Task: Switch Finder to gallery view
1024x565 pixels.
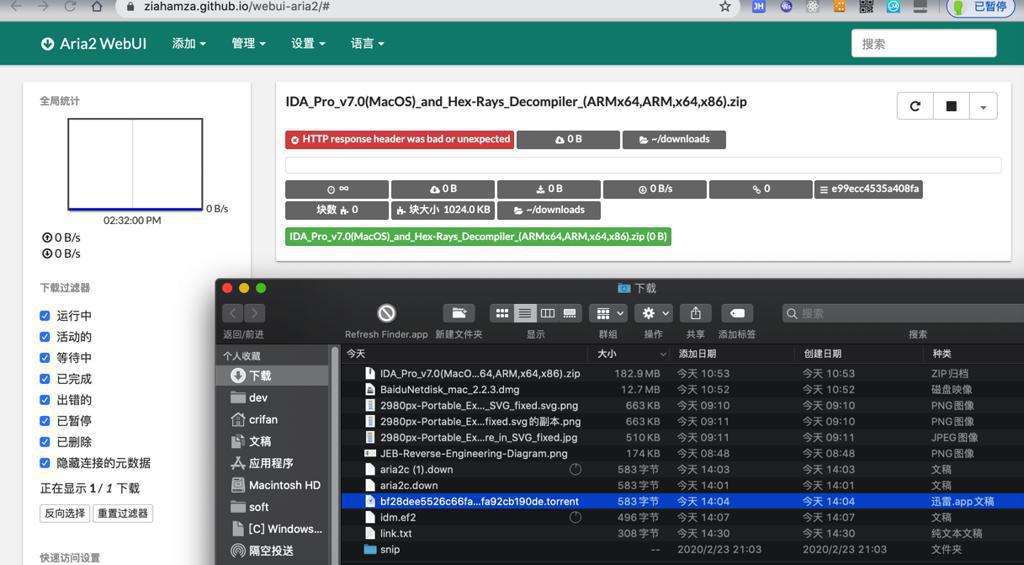Action: (569, 314)
